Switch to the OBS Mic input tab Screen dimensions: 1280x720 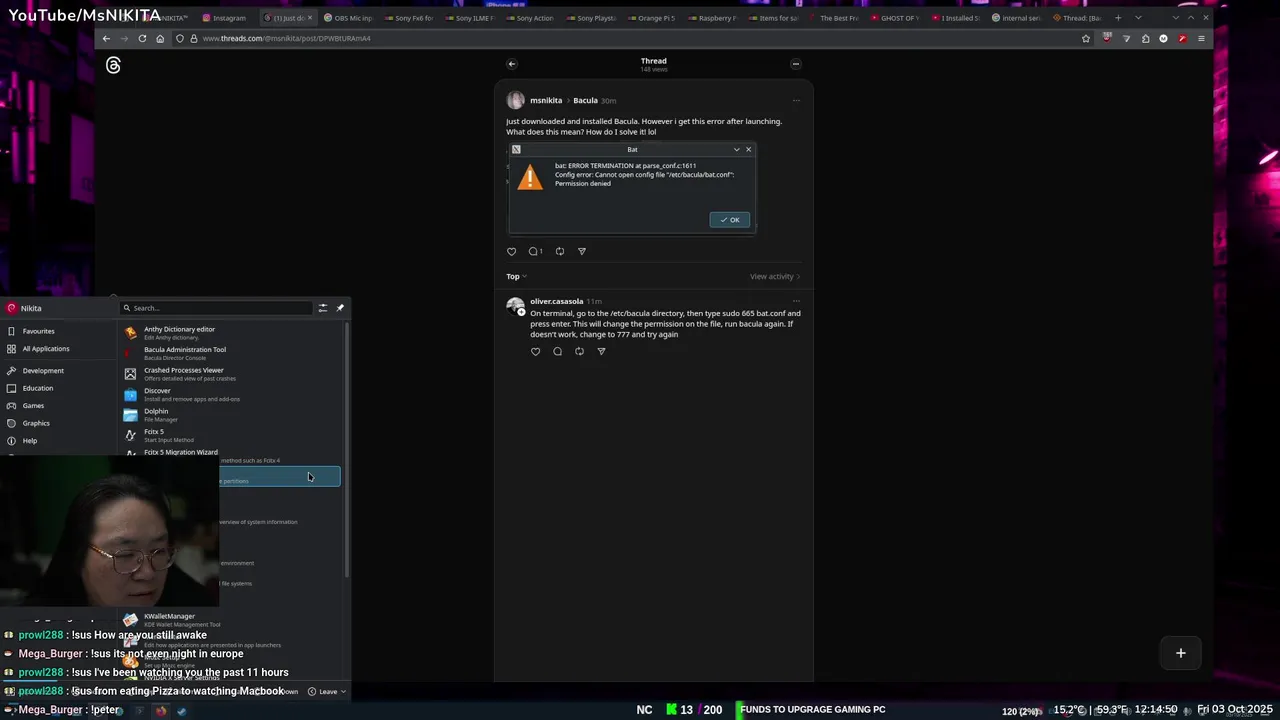[348, 18]
